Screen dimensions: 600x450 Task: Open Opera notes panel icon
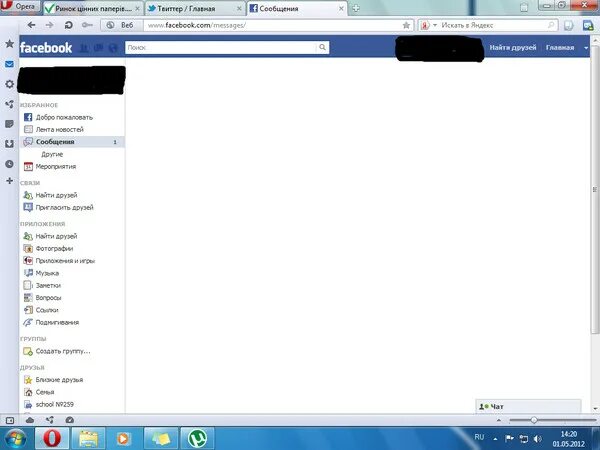point(10,124)
